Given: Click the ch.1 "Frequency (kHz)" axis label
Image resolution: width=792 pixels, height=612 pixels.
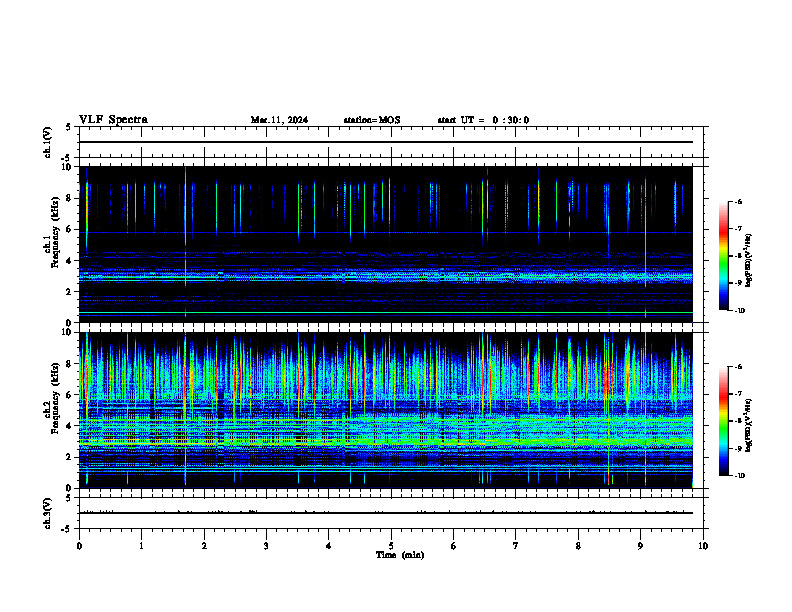Looking at the screenshot, I should (55, 232).
